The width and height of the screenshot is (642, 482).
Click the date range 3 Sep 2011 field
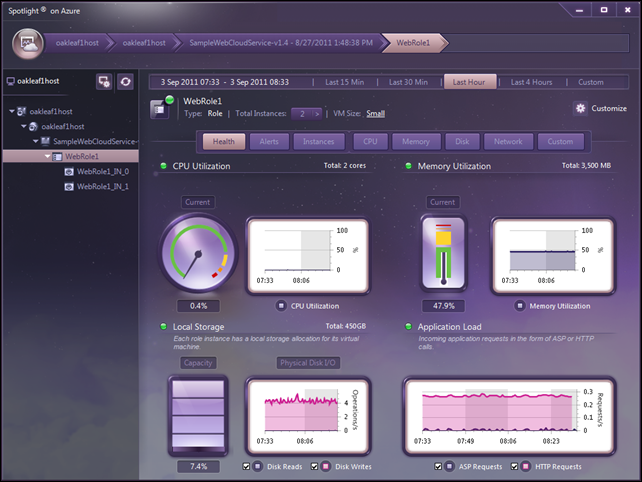225,82
